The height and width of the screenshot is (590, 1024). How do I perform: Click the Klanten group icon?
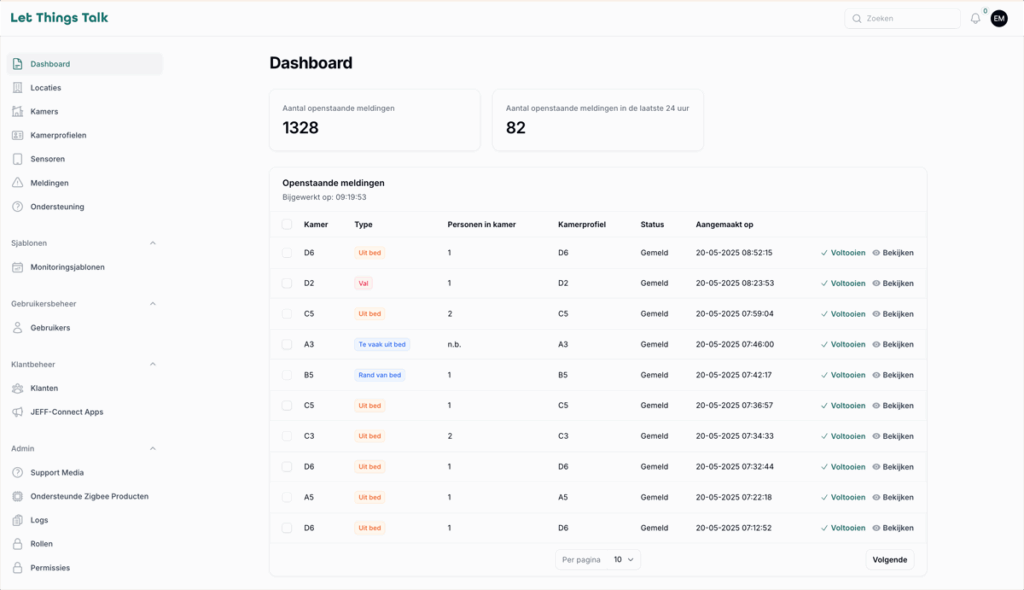pos(18,388)
